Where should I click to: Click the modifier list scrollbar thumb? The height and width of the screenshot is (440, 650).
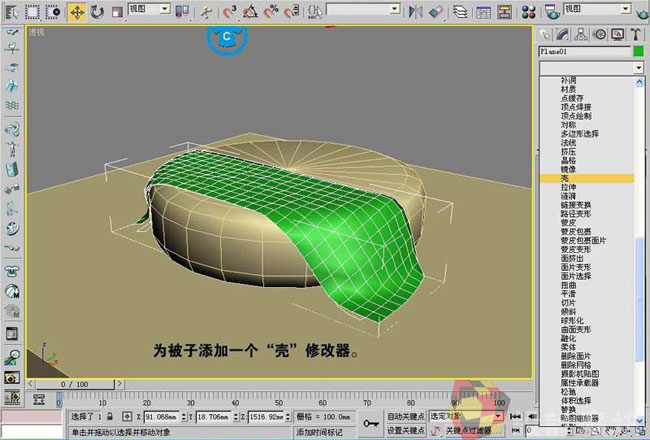click(x=639, y=299)
